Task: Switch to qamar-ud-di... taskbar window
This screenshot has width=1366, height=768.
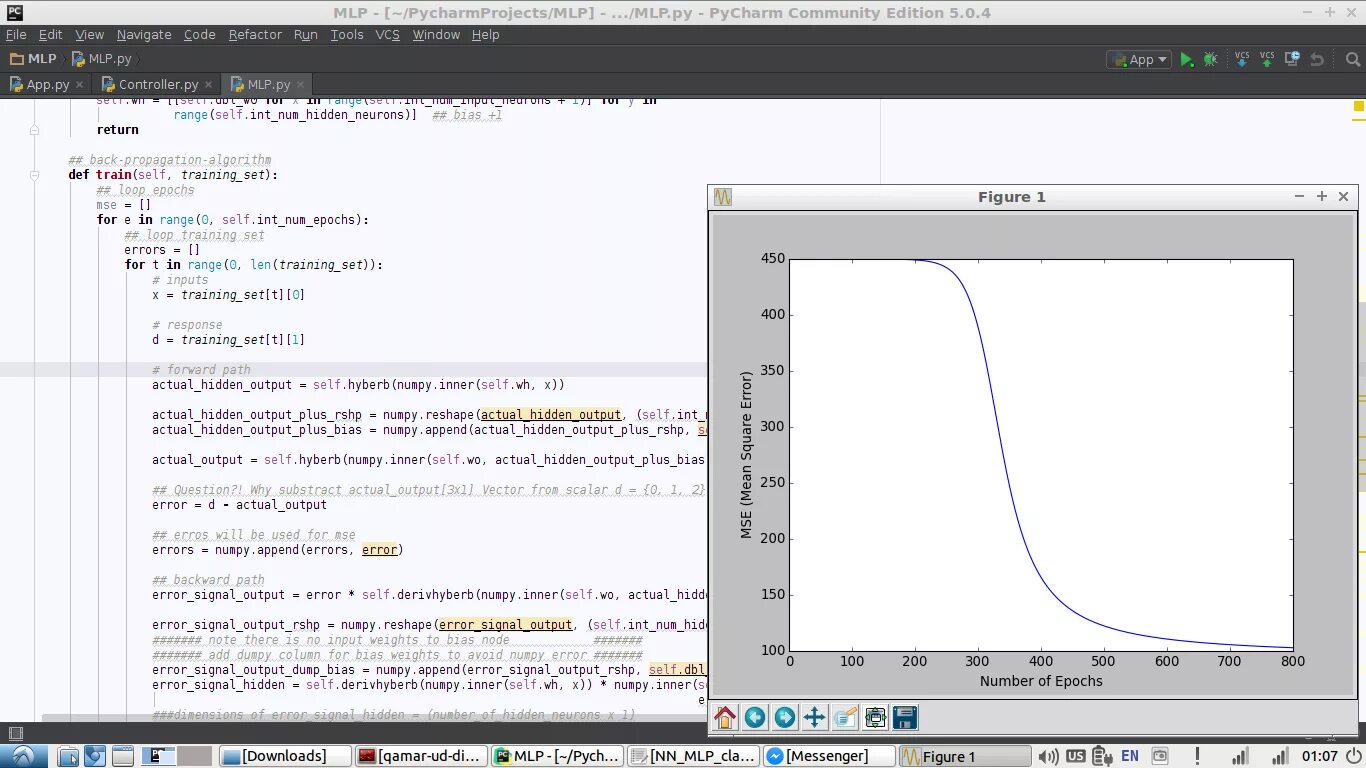Action: coord(421,756)
